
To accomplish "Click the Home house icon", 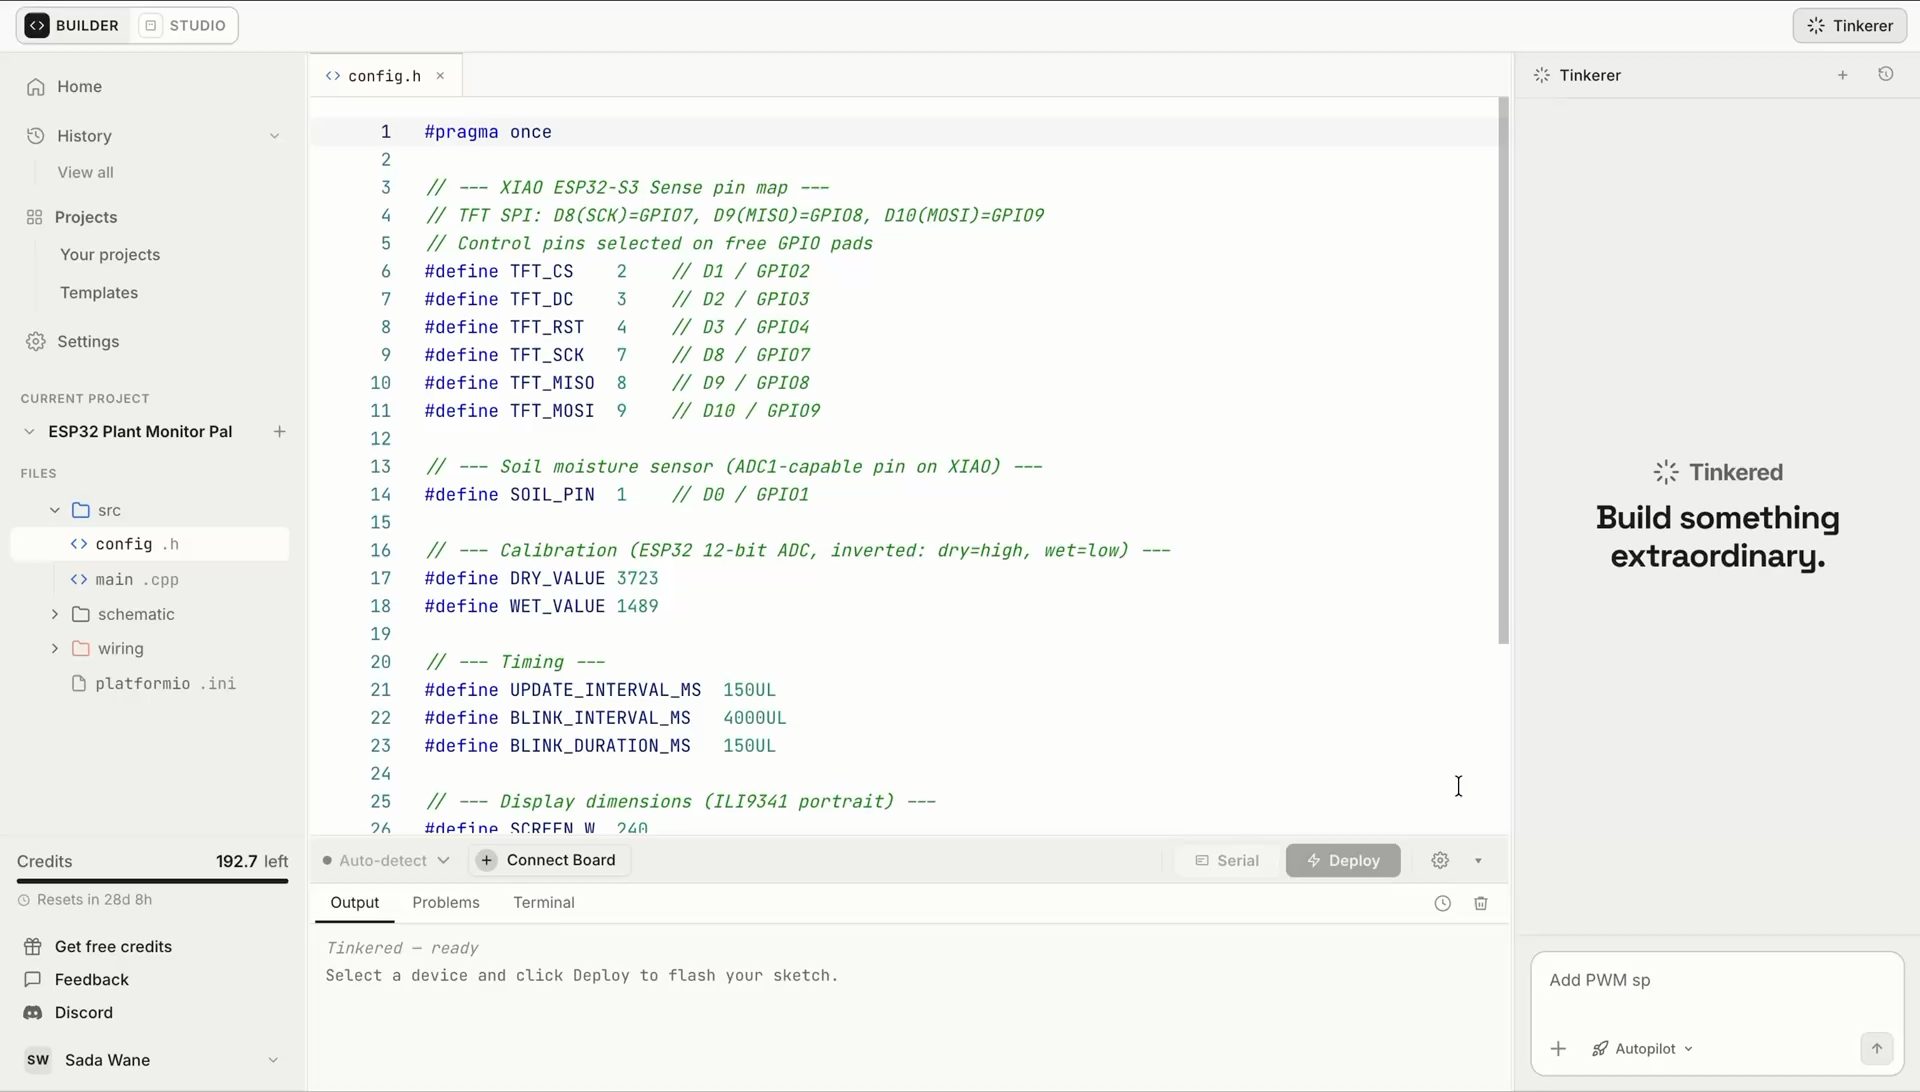I will [x=36, y=87].
